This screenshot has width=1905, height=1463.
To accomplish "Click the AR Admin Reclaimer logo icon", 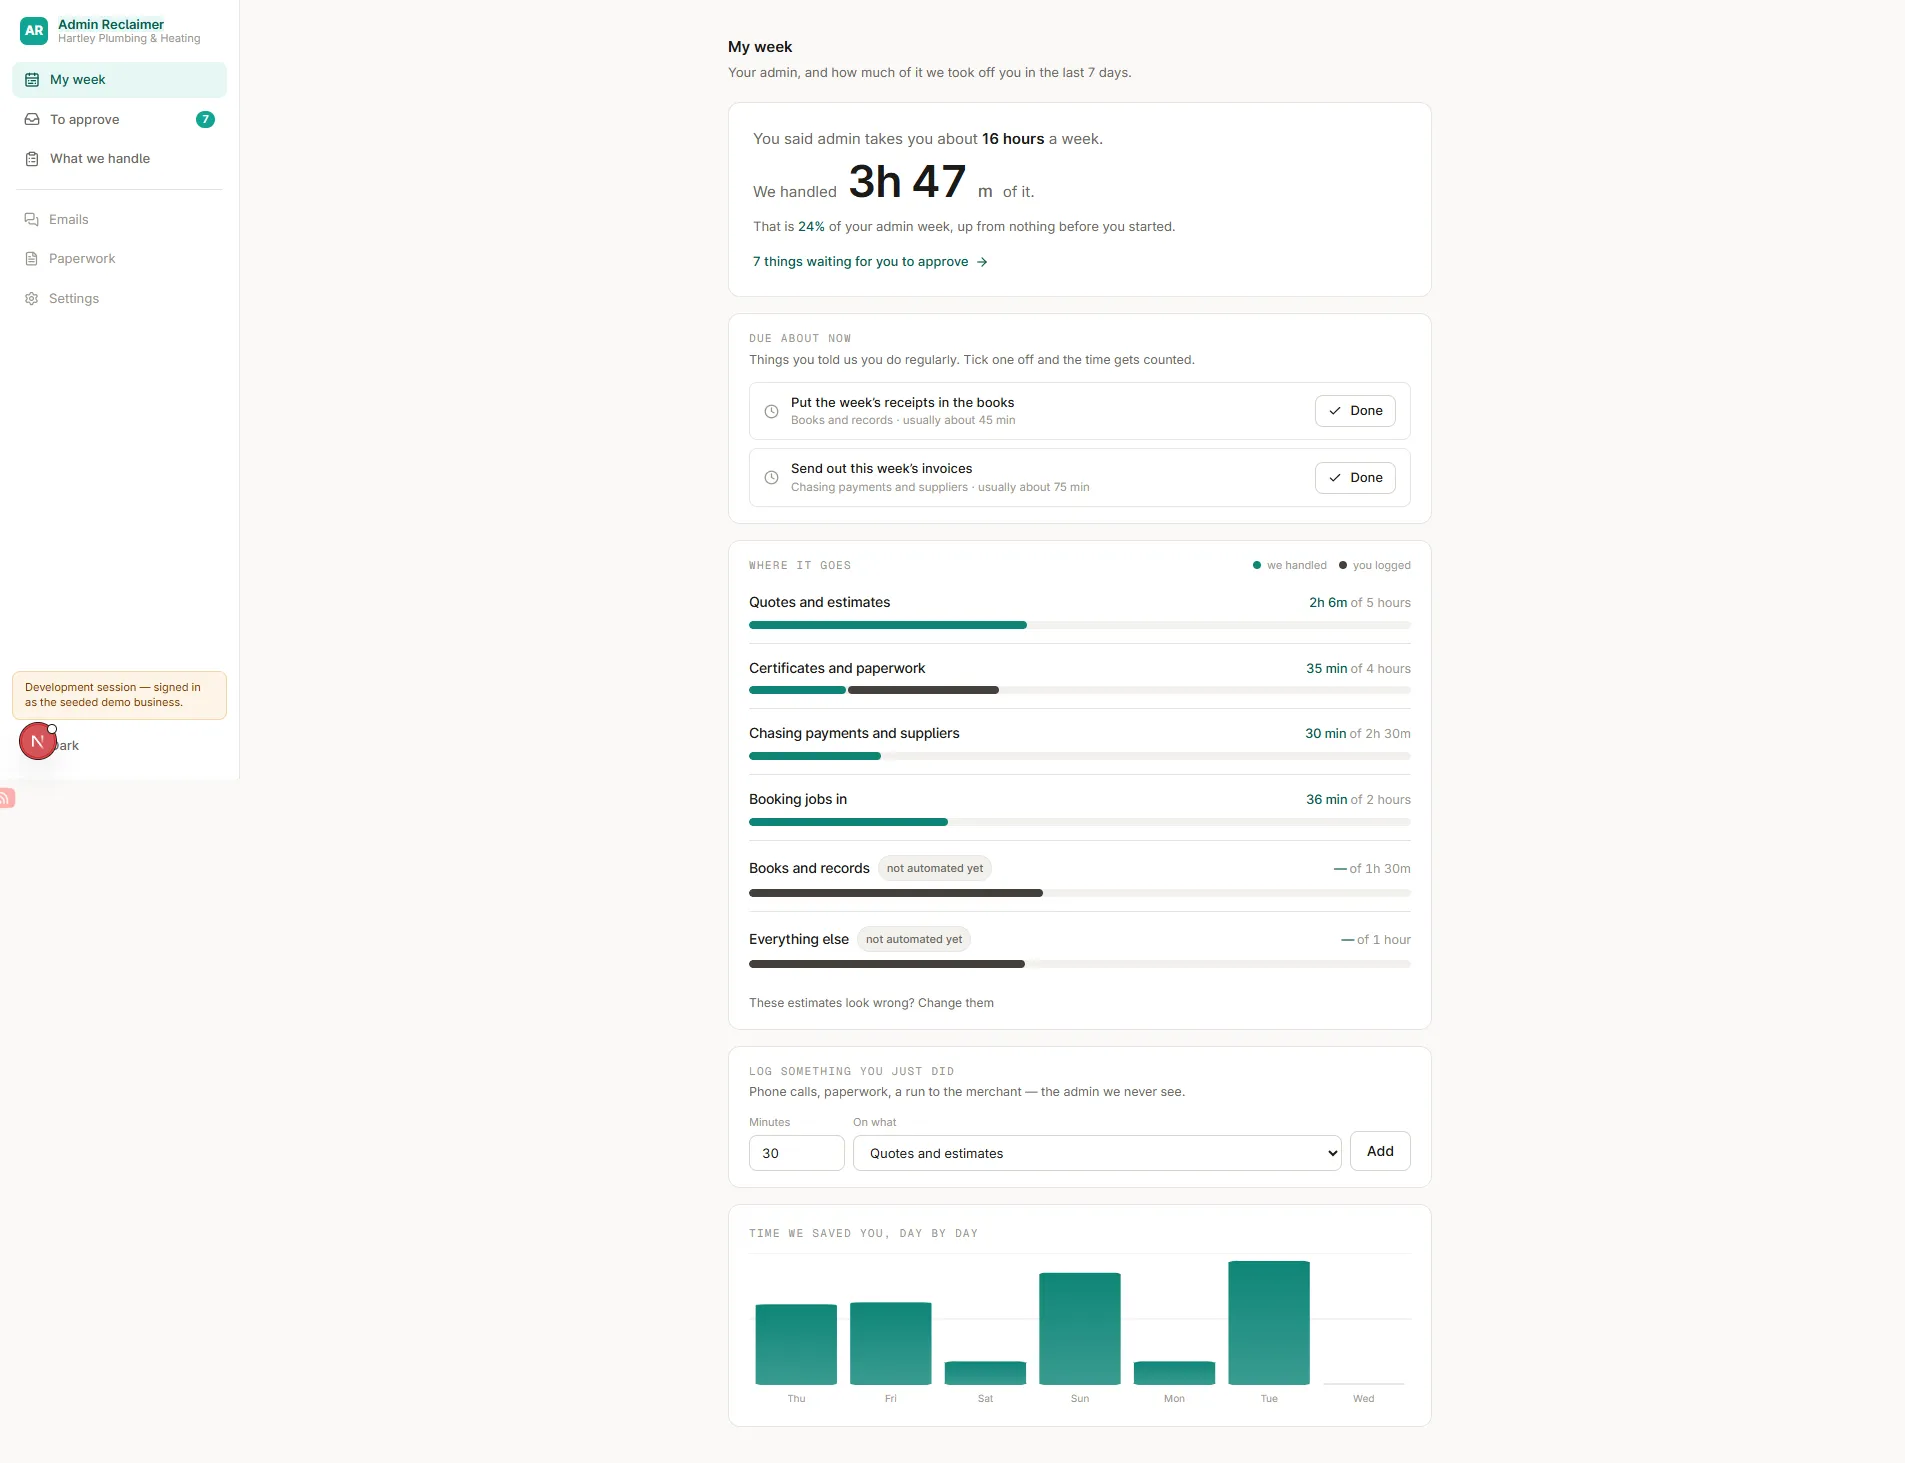I will pyautogui.click(x=34, y=31).
